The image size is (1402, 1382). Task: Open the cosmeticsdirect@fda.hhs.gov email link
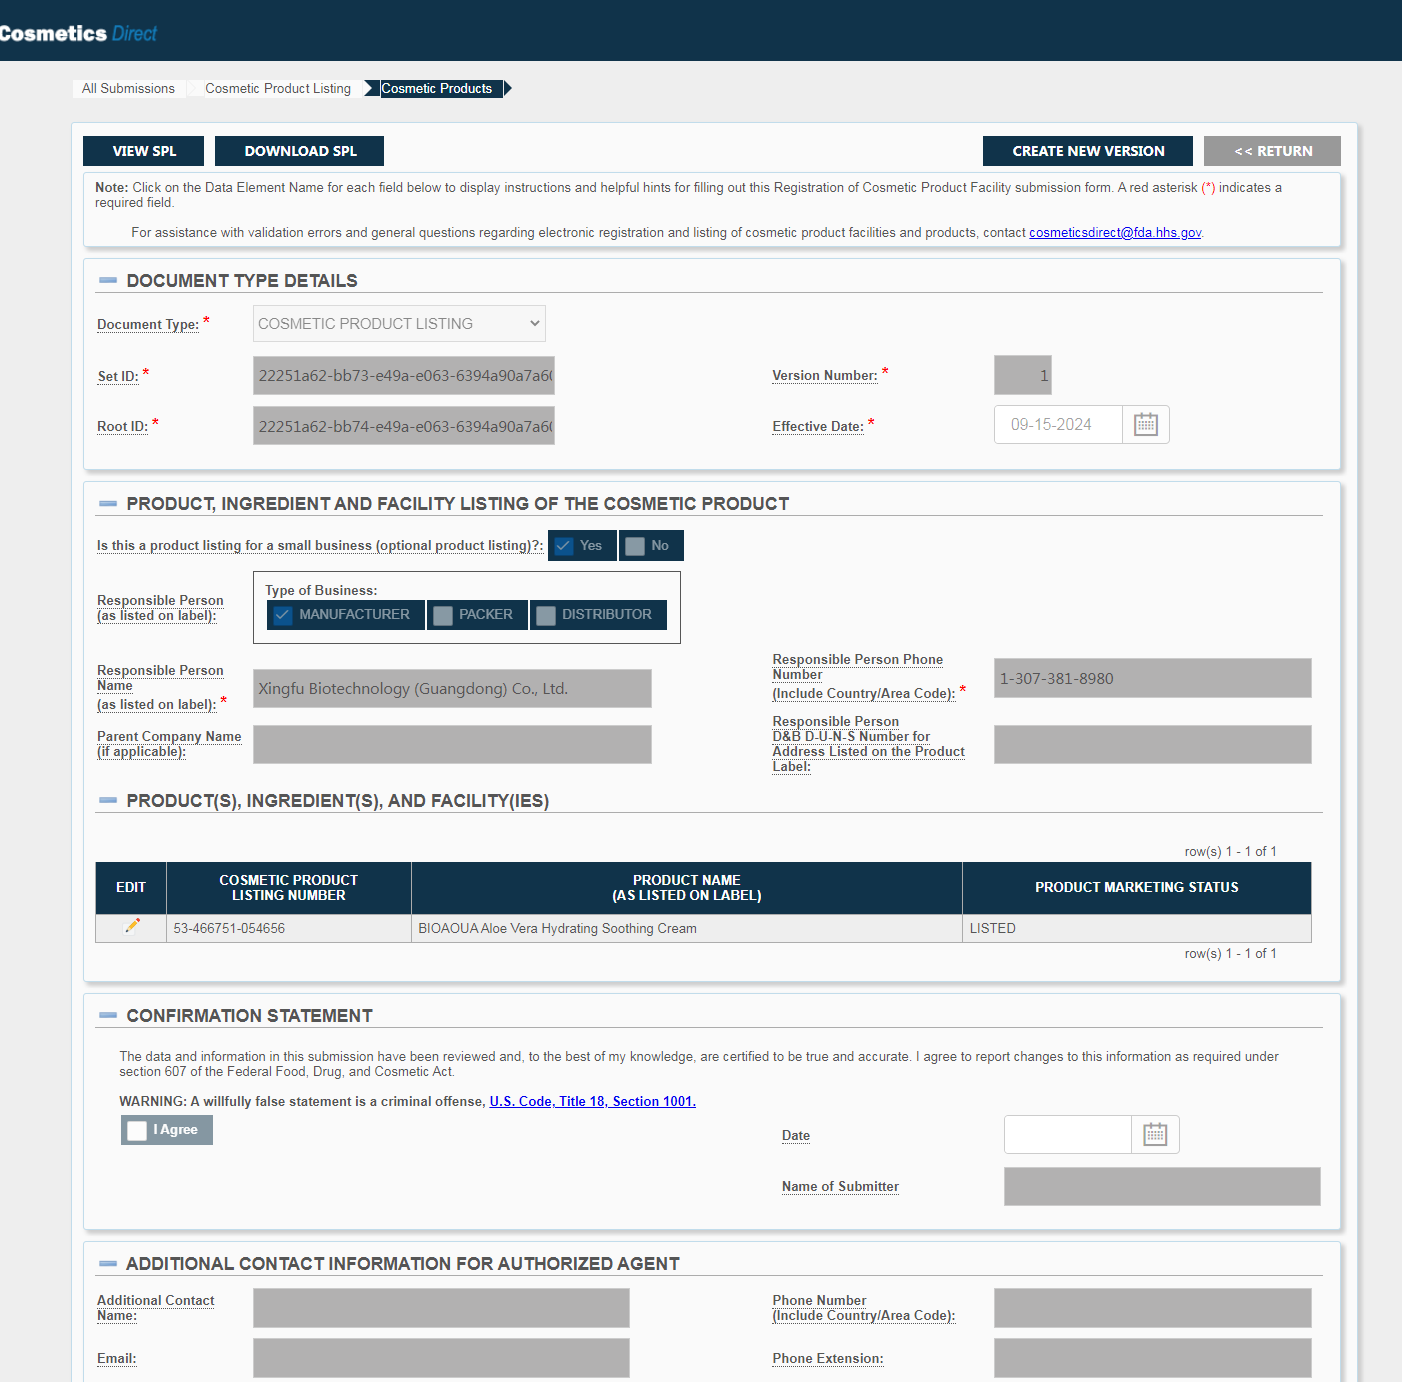tap(1114, 233)
